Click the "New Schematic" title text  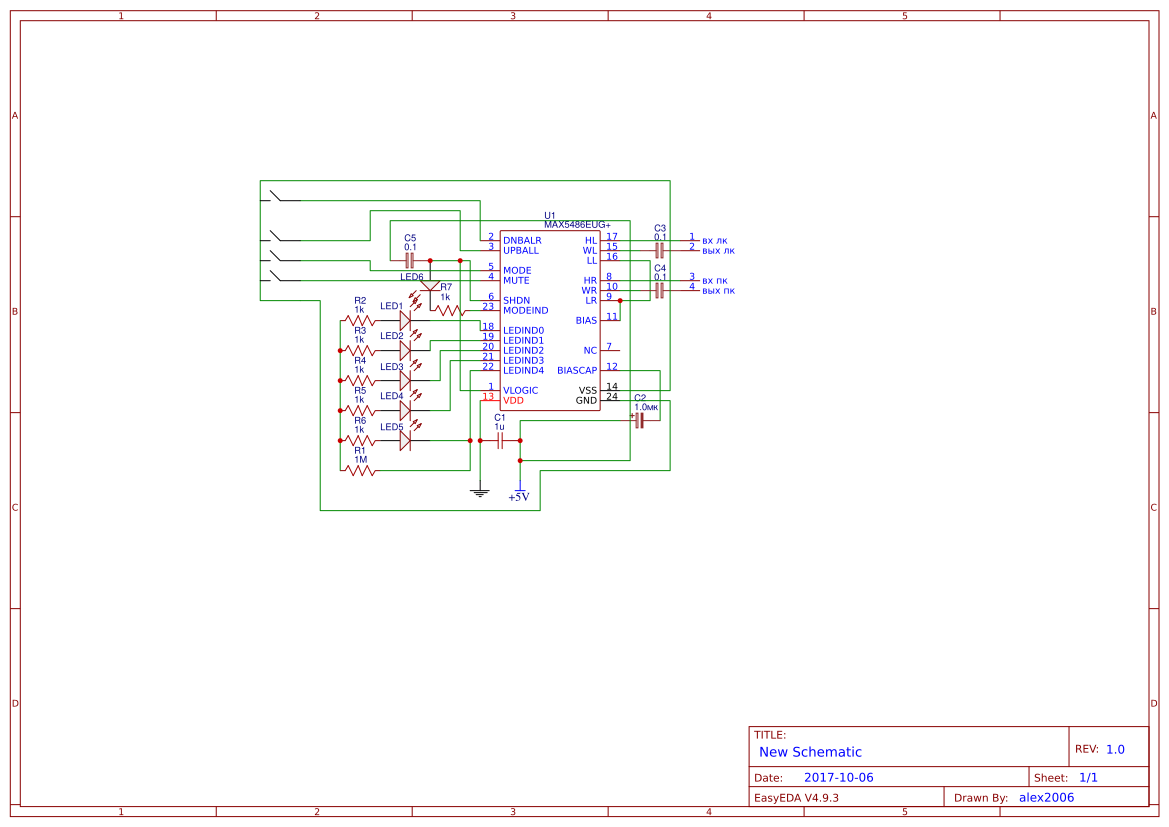(810, 752)
